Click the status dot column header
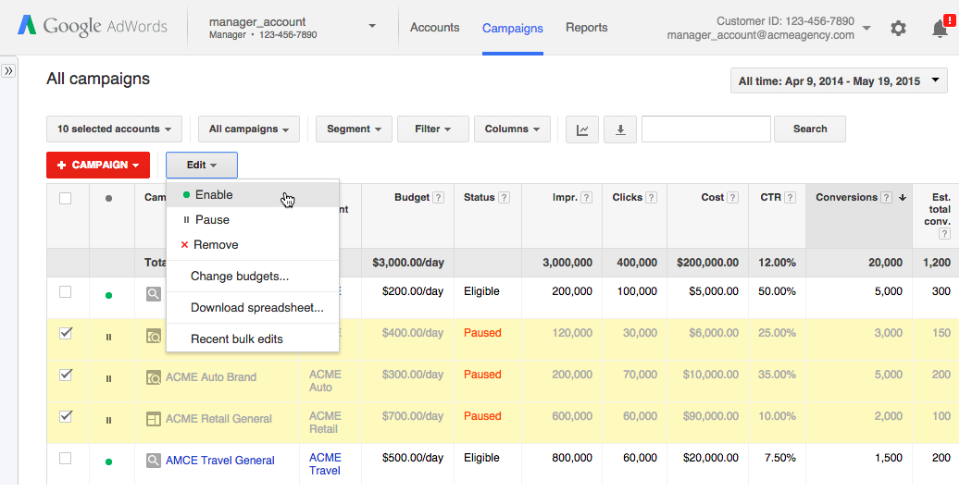 (109, 198)
